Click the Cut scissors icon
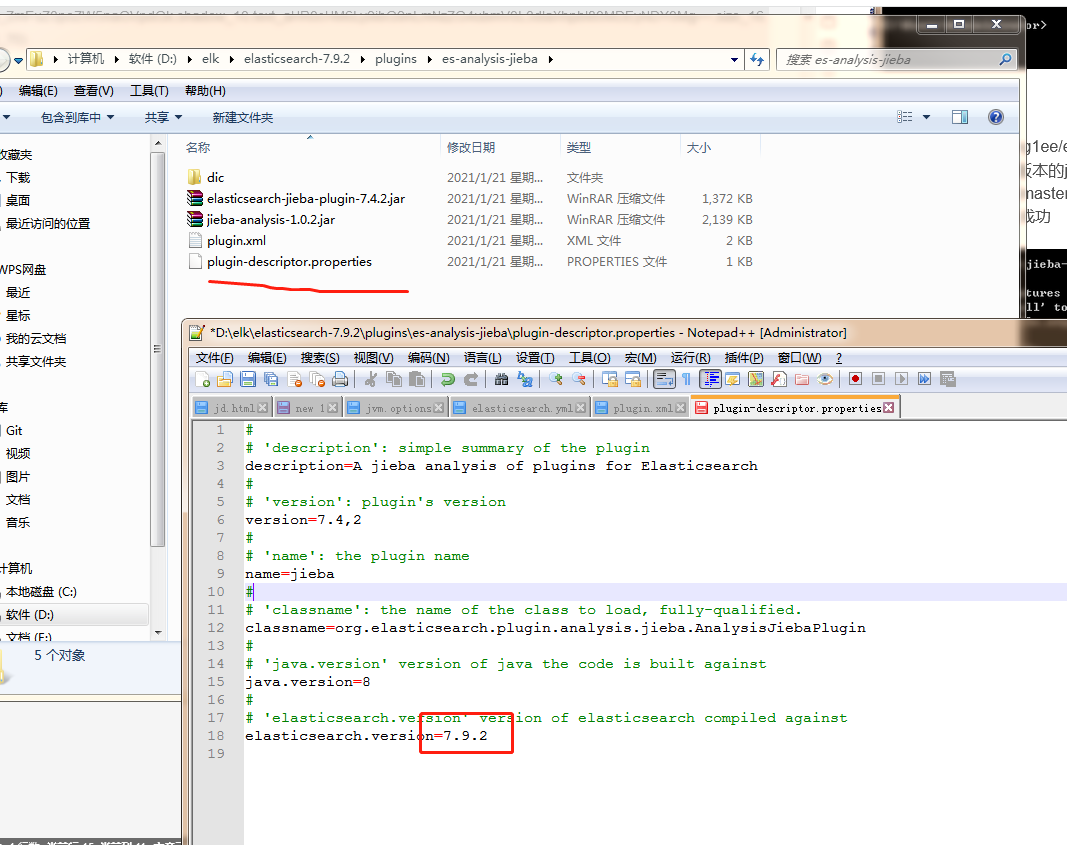Image resolution: width=1067 pixels, height=845 pixels. pyautogui.click(x=371, y=380)
